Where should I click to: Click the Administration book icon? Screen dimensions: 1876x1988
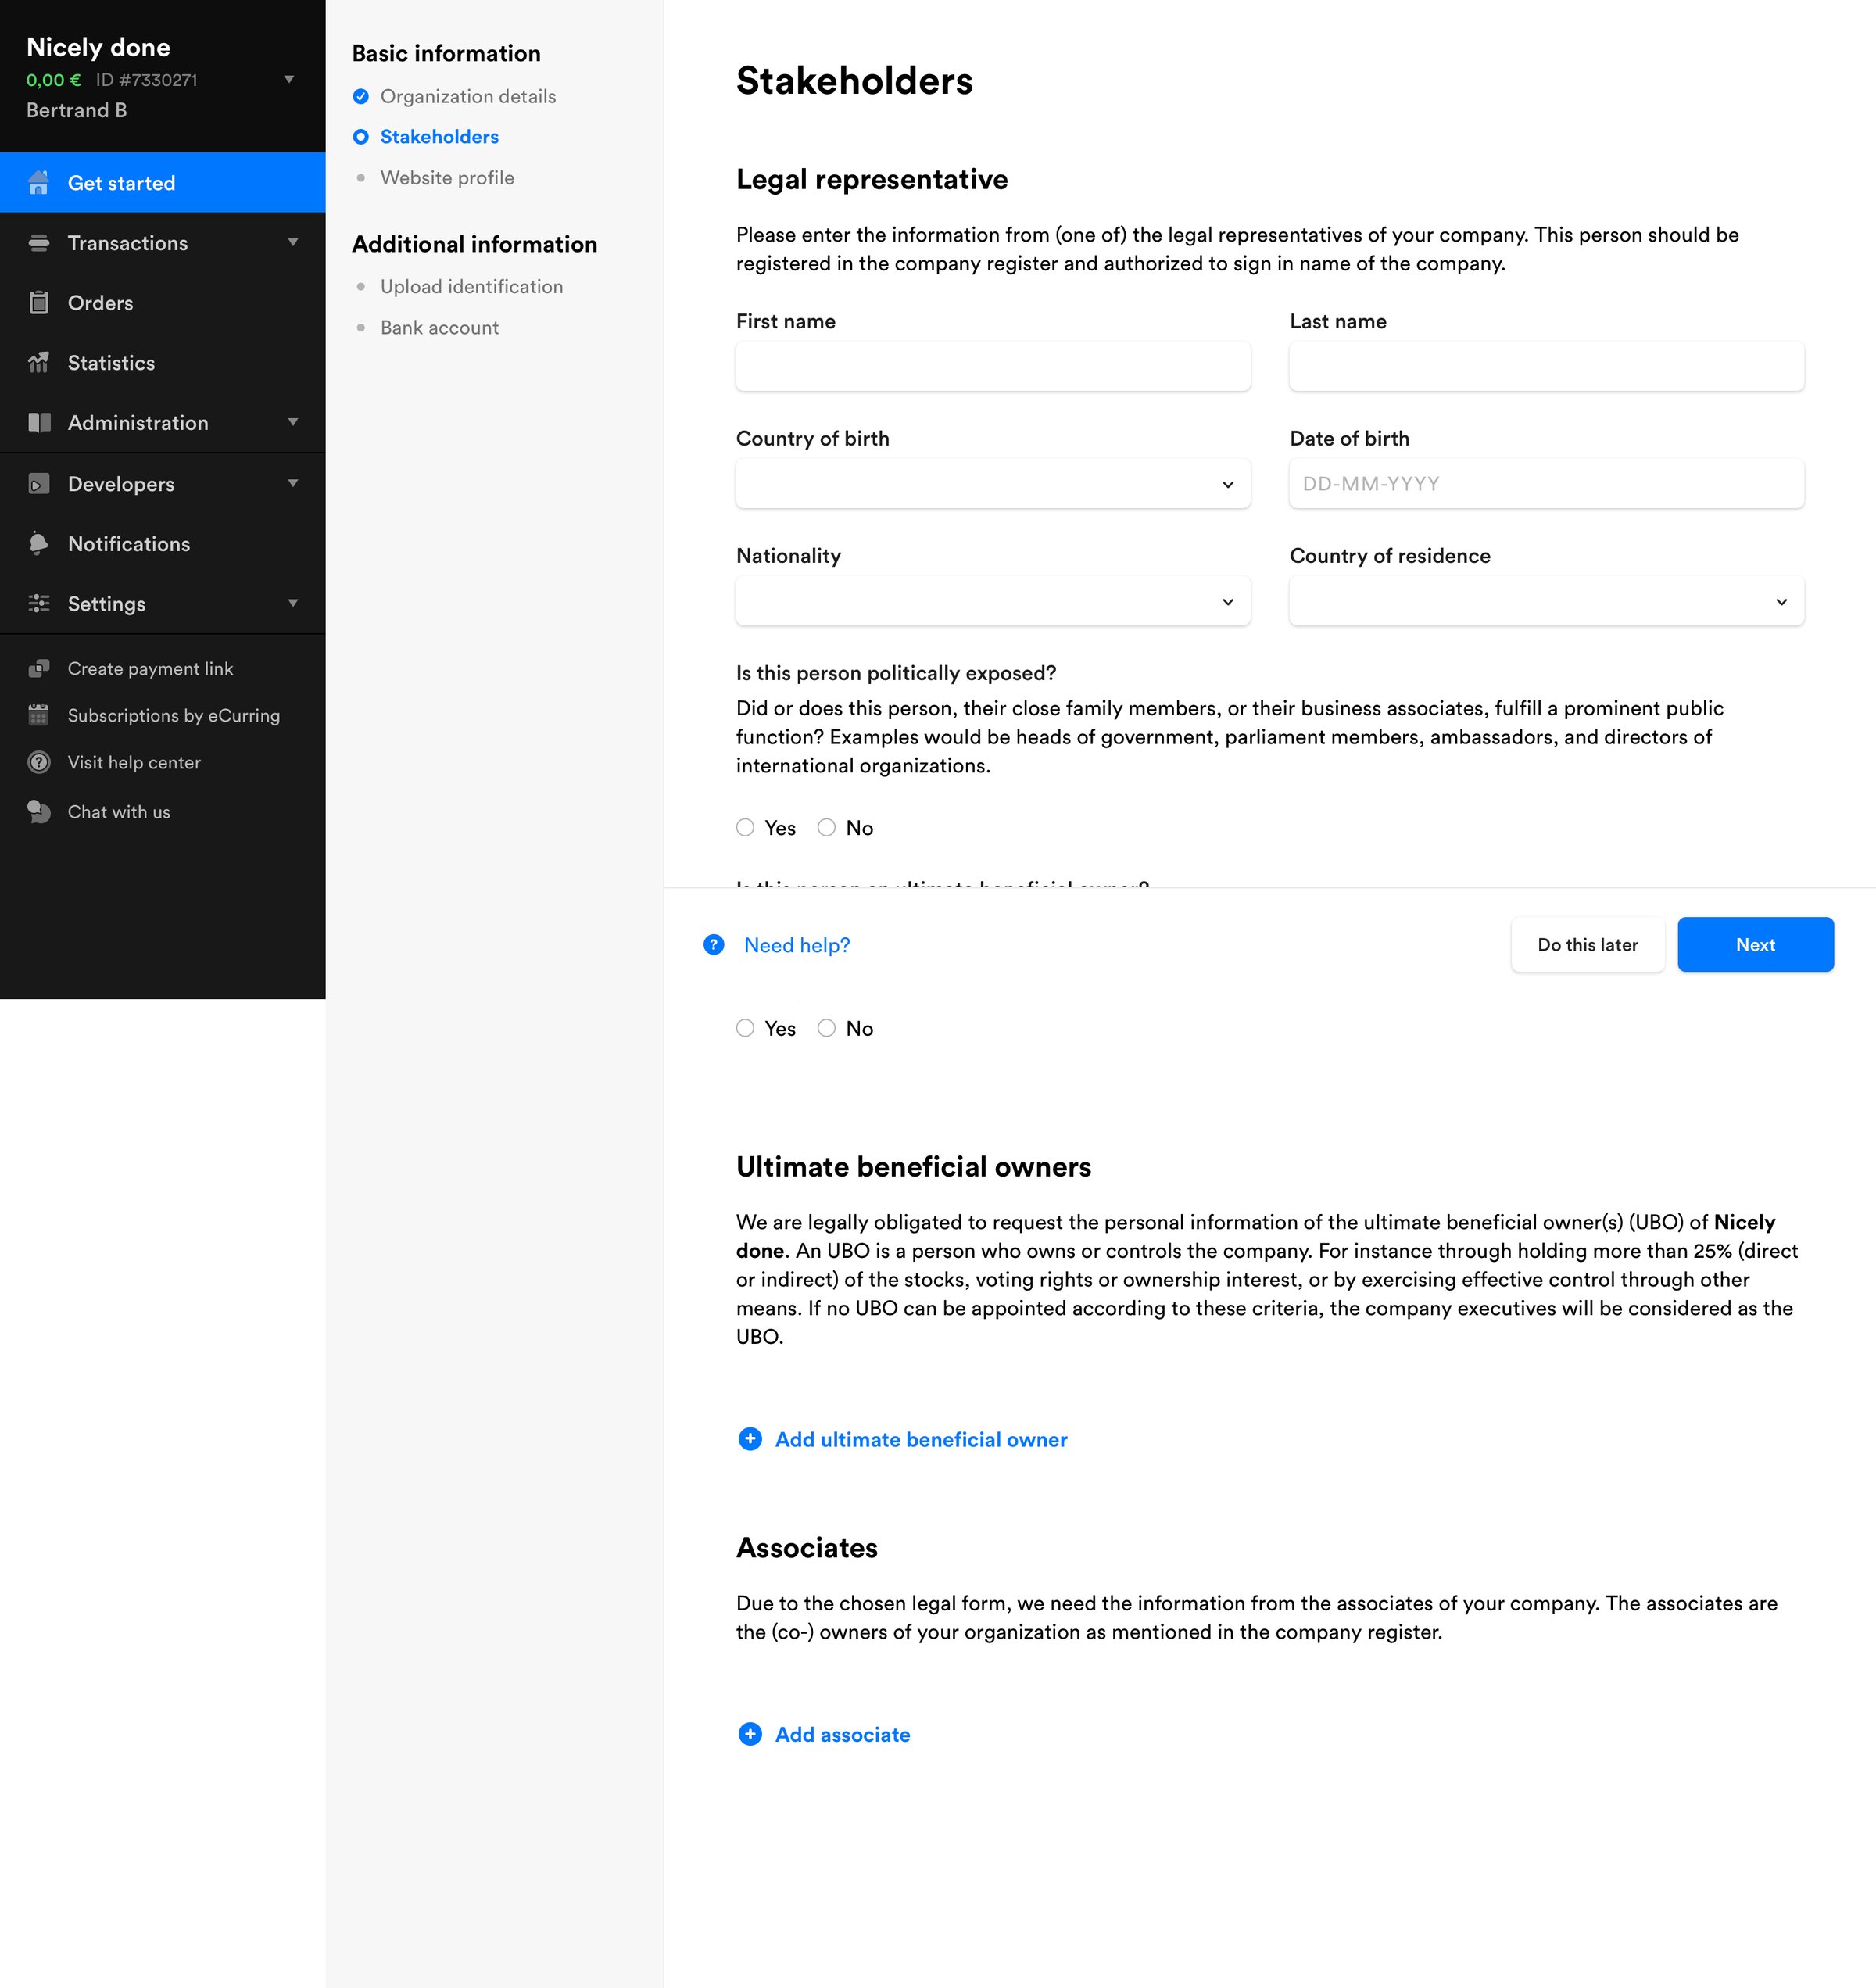point(39,423)
